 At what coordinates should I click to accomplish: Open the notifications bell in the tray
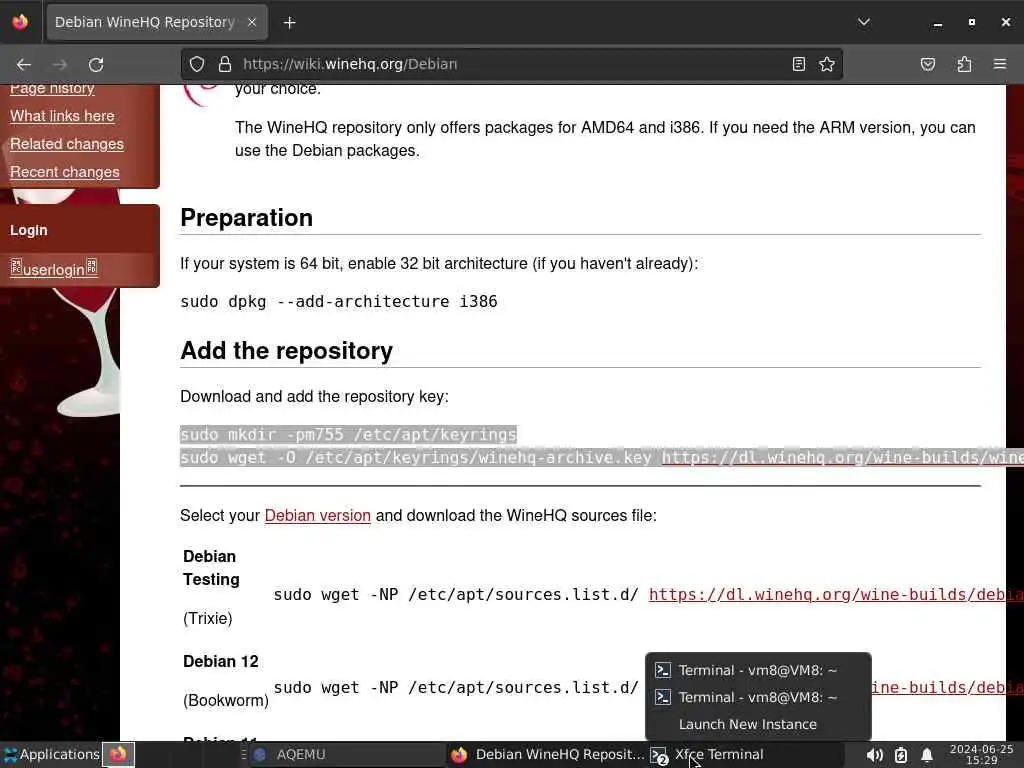(x=927, y=756)
